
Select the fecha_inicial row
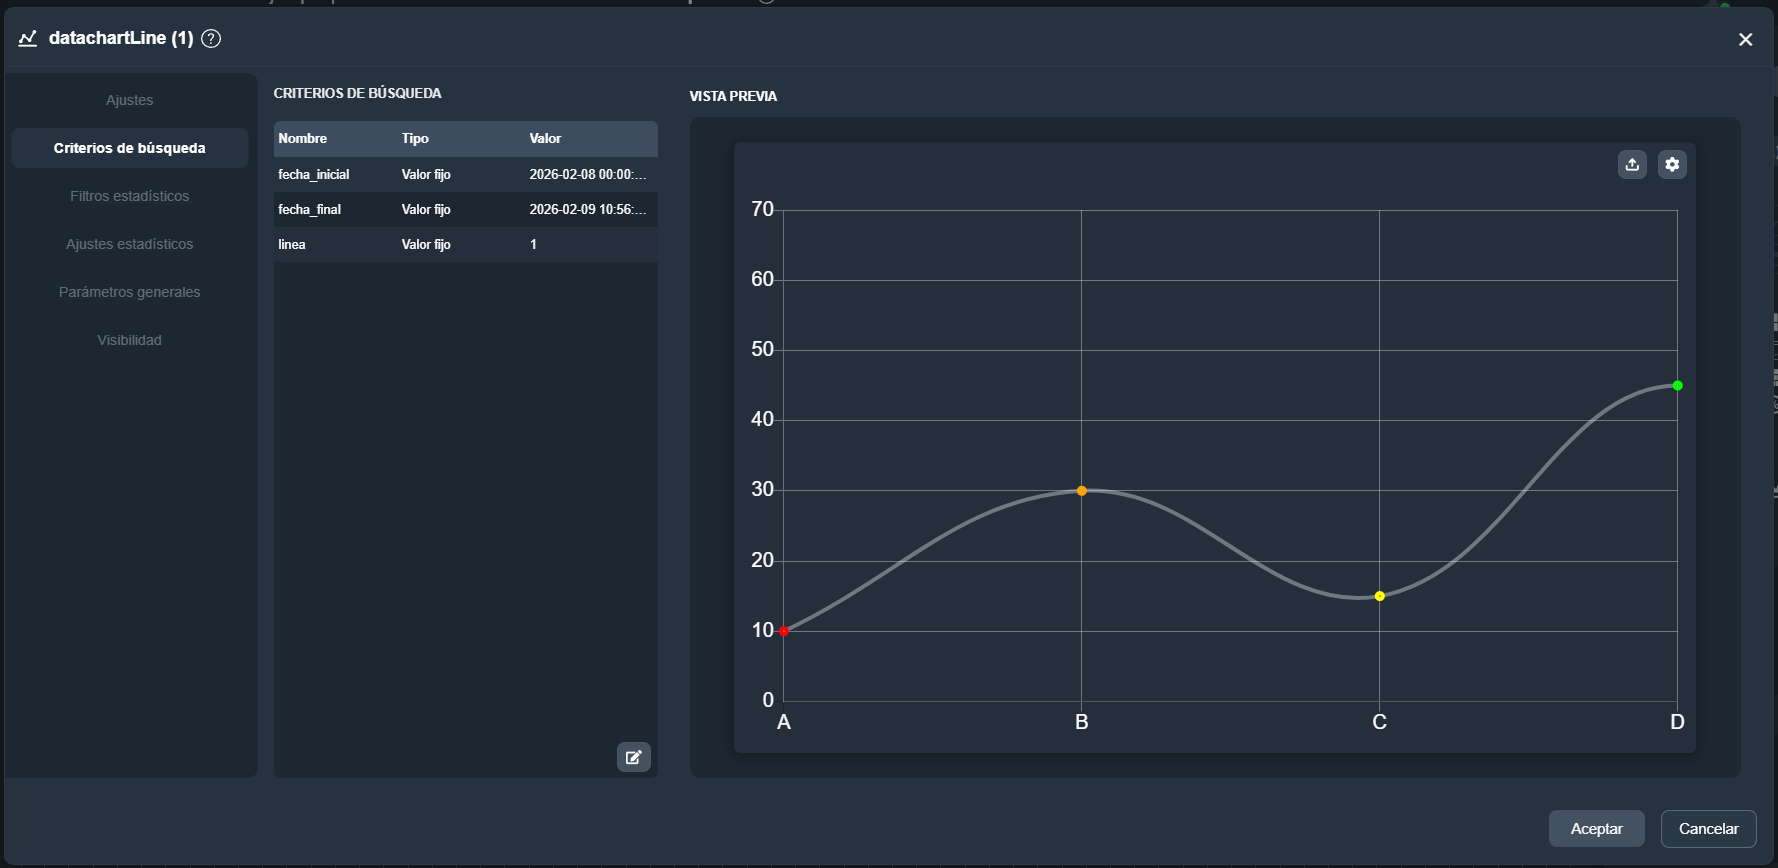(465, 174)
